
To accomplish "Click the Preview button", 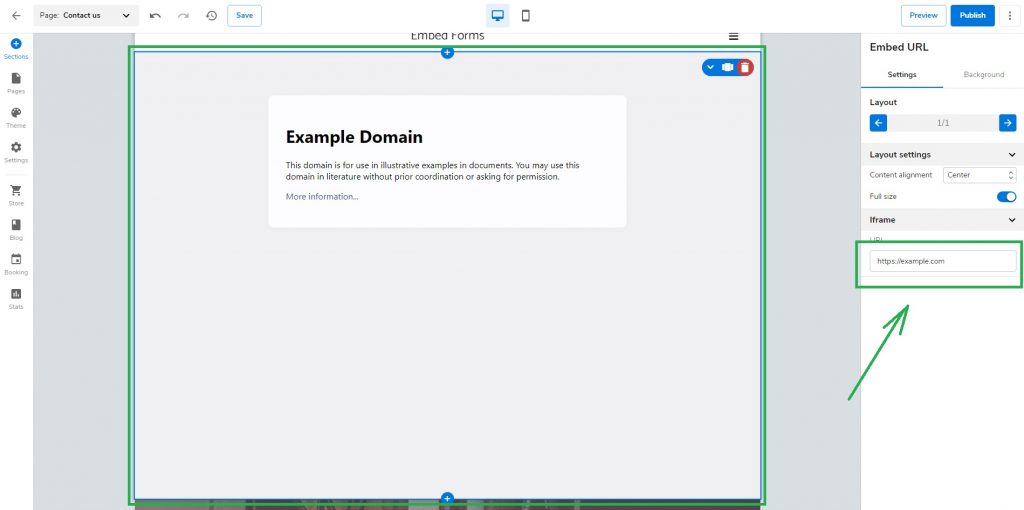I will point(923,15).
